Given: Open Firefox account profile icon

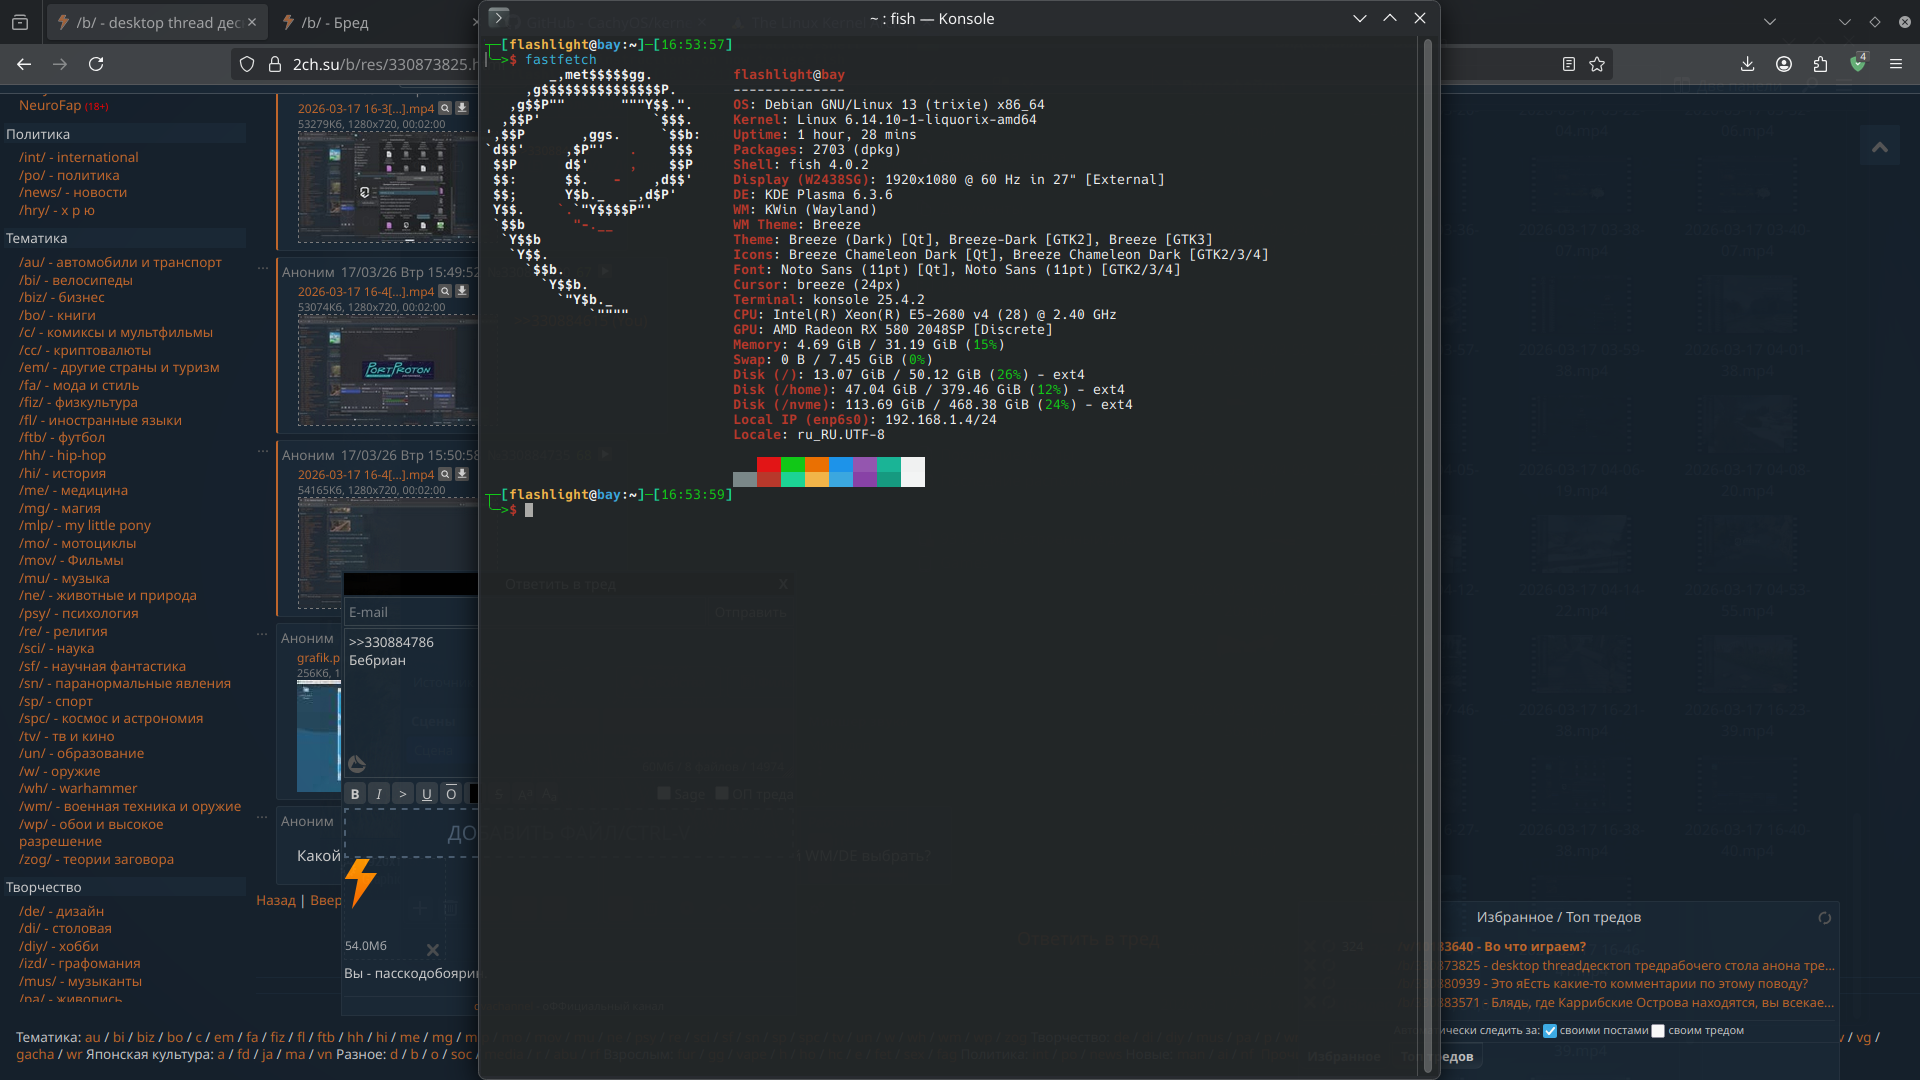Looking at the screenshot, I should point(1783,64).
